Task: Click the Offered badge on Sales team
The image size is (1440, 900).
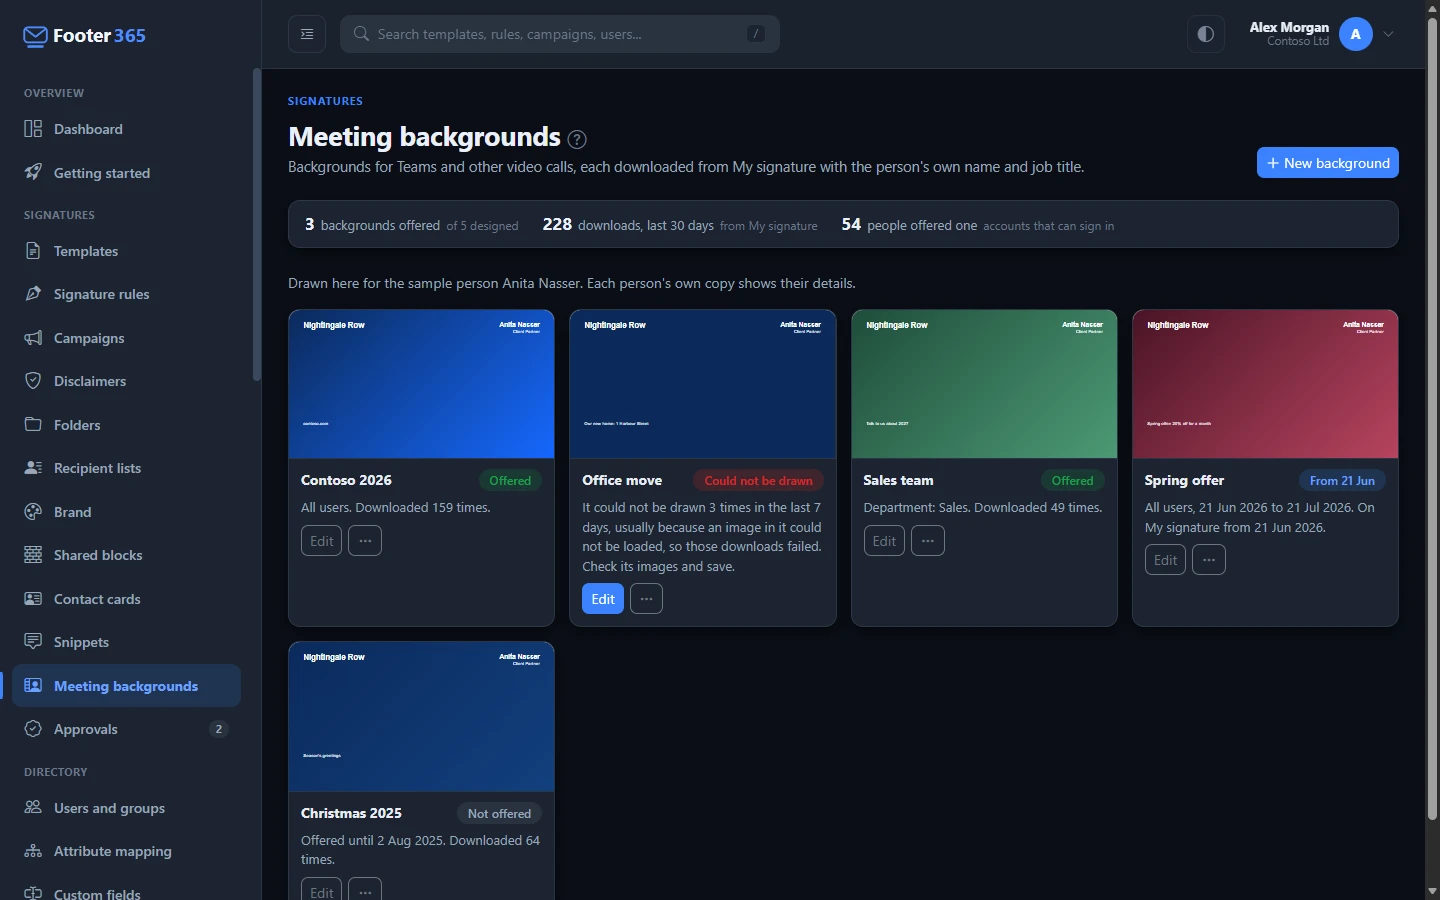Action: (x=1072, y=481)
